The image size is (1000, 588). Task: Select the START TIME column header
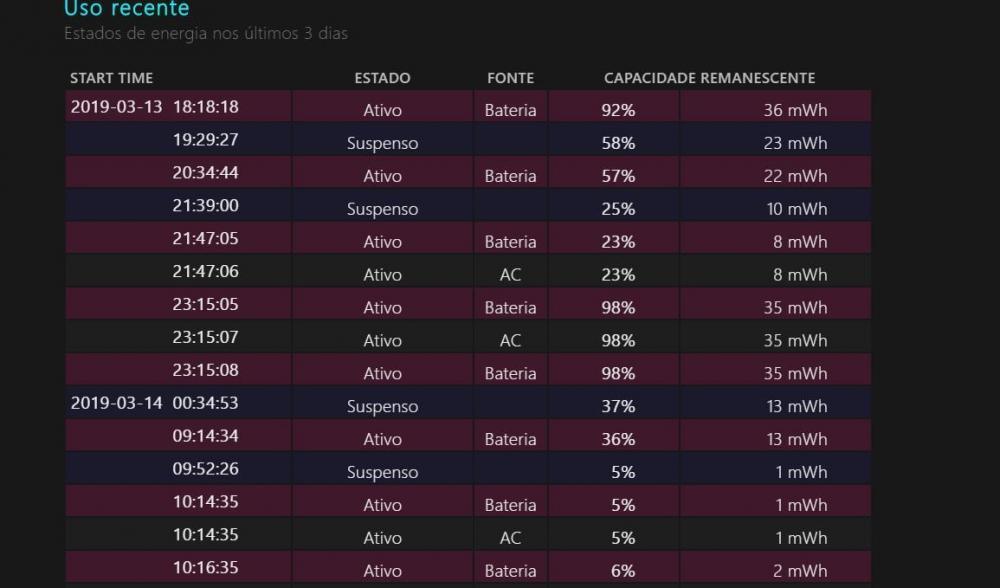(x=111, y=78)
